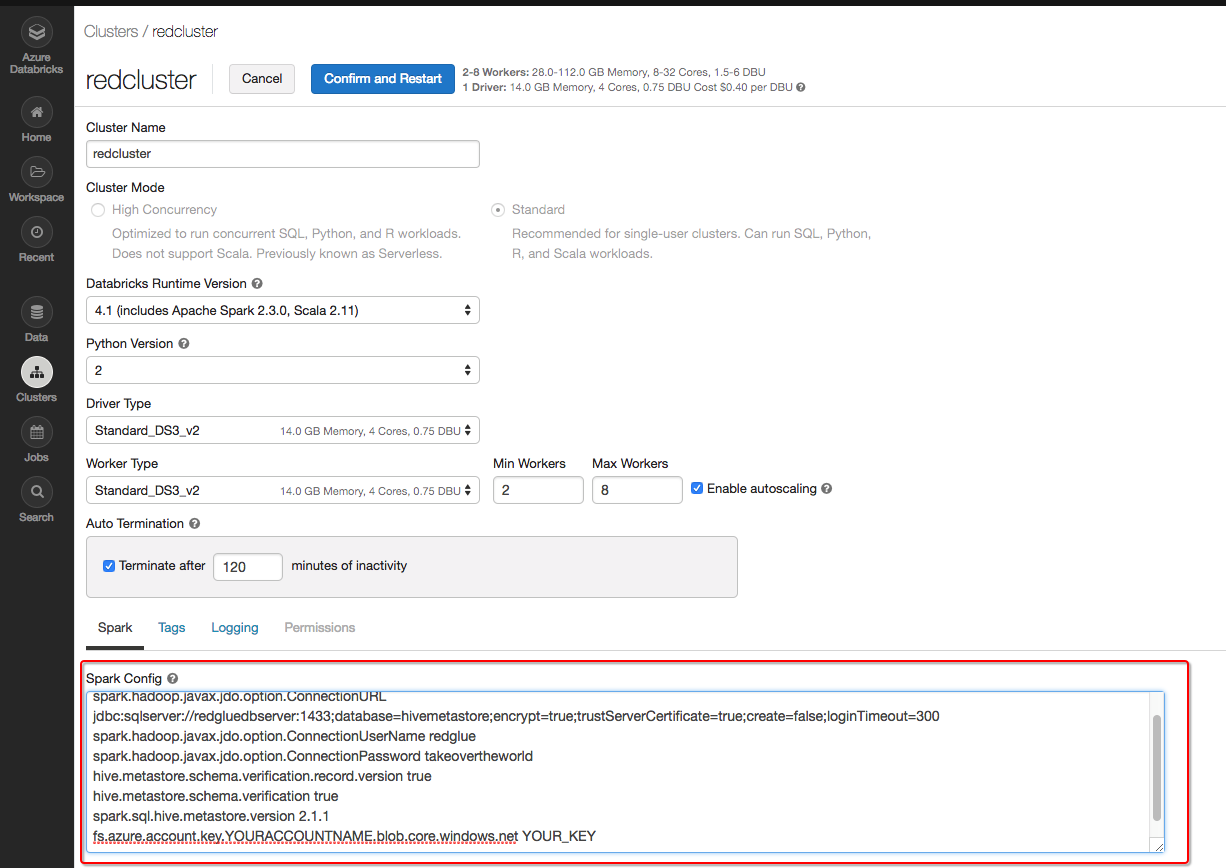
Task: Select Standard cluster mode
Action: [498, 210]
